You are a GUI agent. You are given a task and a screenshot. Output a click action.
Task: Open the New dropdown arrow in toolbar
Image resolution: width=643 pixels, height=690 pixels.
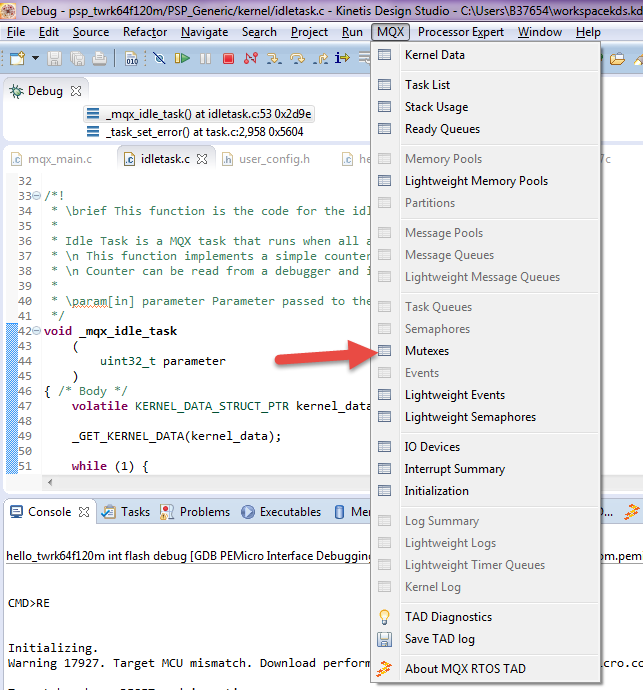(36, 58)
